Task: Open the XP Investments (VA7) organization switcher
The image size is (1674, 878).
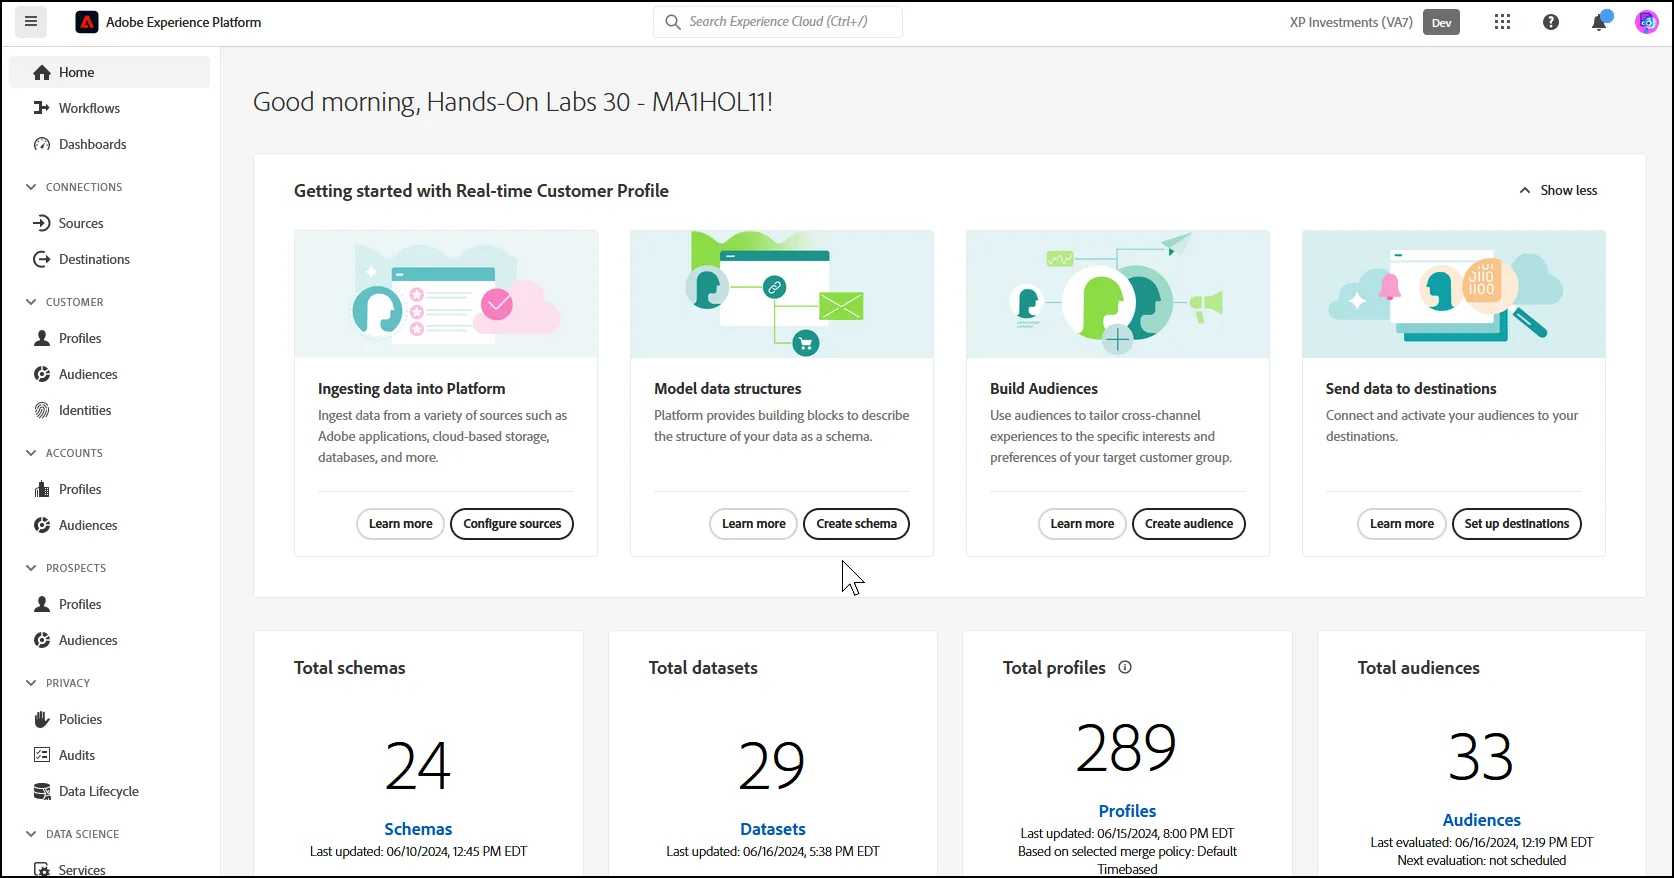Action: coord(1351,22)
